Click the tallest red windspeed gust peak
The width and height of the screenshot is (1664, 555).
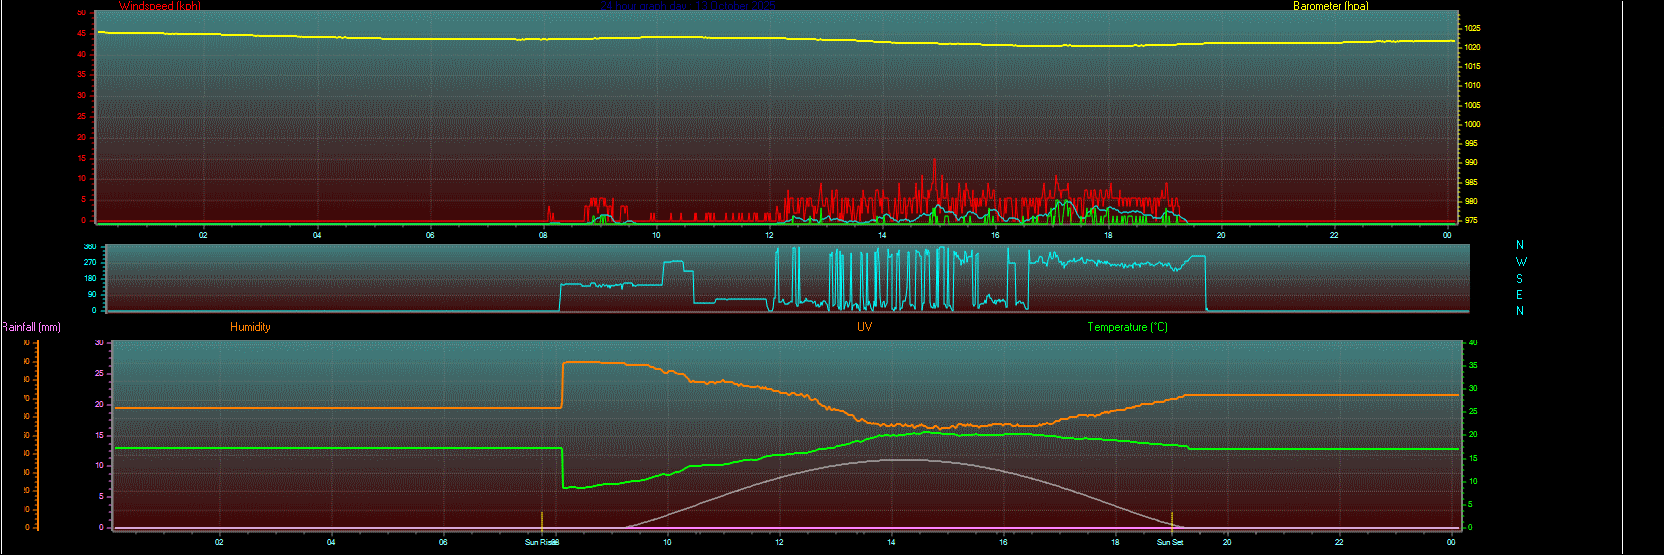935,160
